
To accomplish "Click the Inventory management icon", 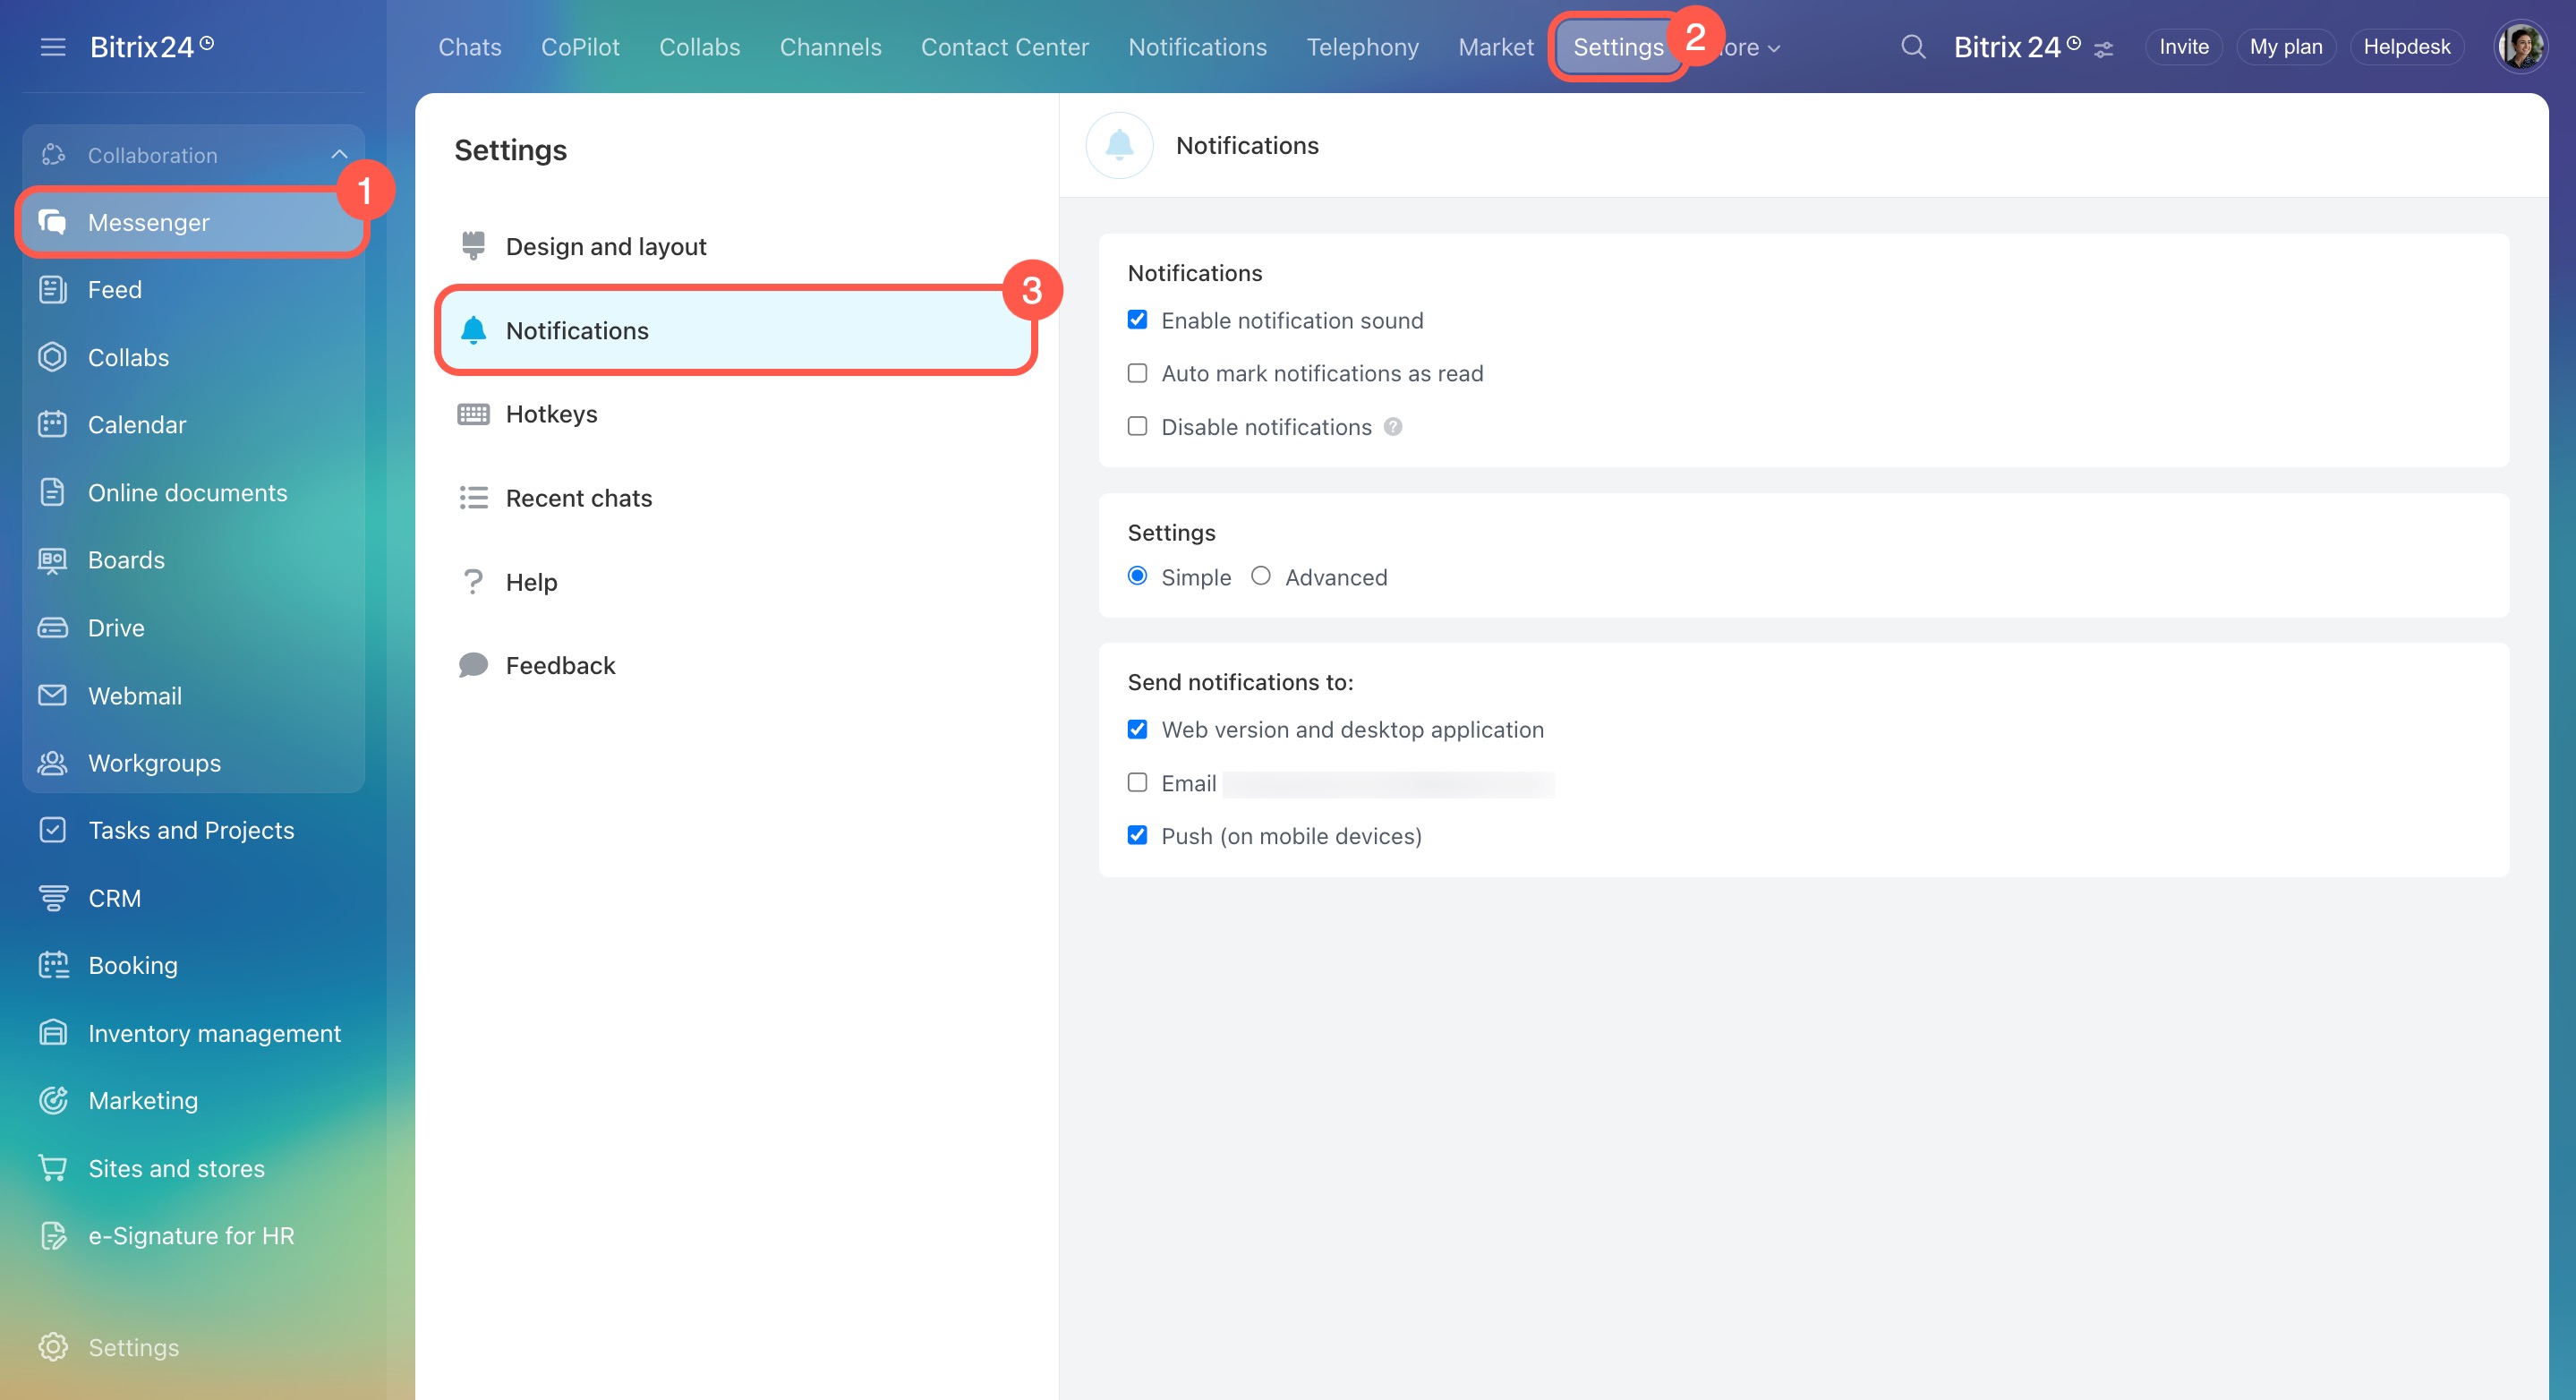I will tap(52, 1033).
